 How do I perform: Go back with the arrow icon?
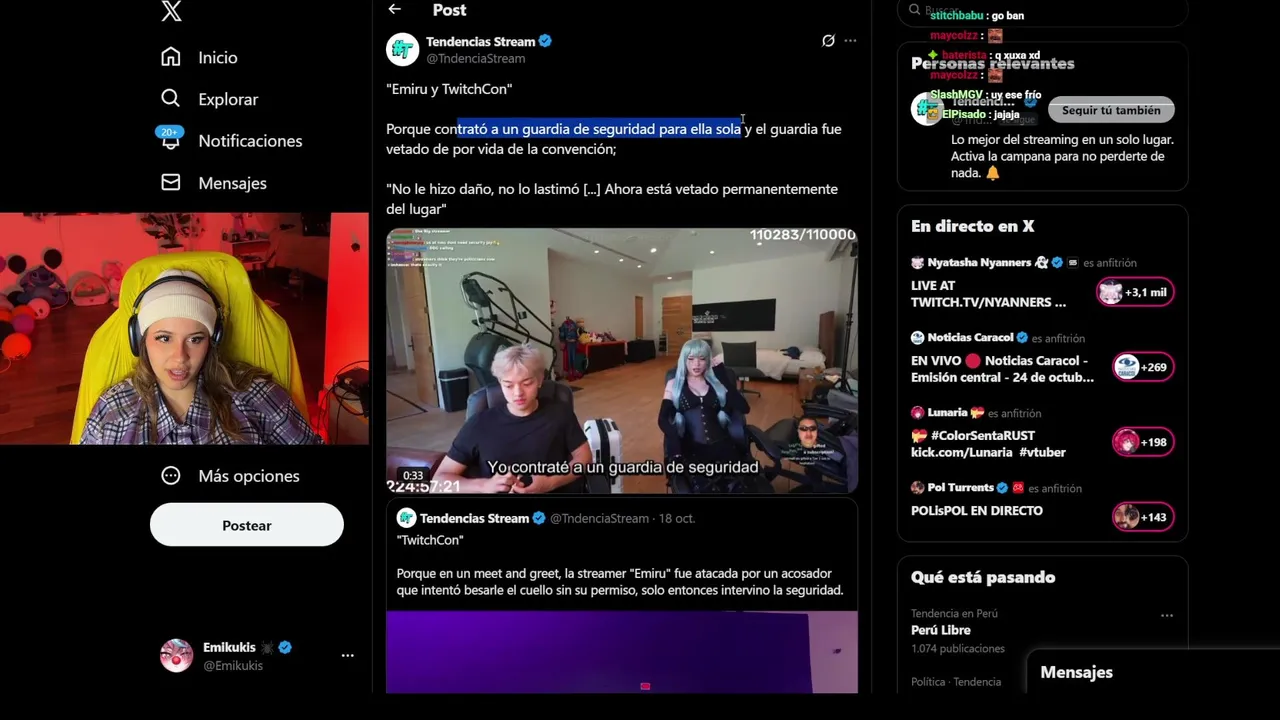click(x=395, y=9)
